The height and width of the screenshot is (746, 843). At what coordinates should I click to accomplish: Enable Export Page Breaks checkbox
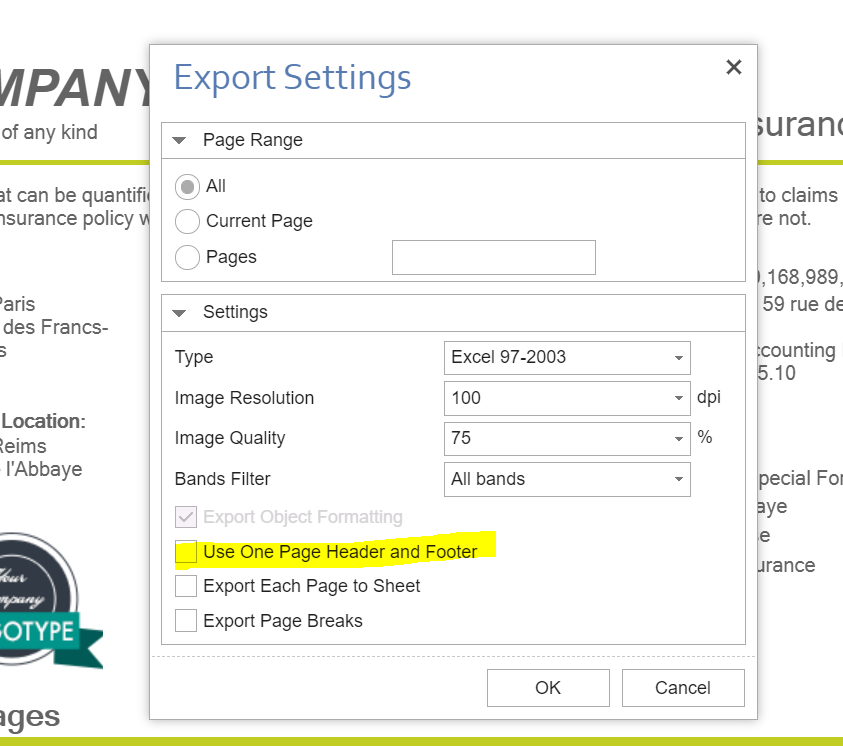tap(186, 621)
